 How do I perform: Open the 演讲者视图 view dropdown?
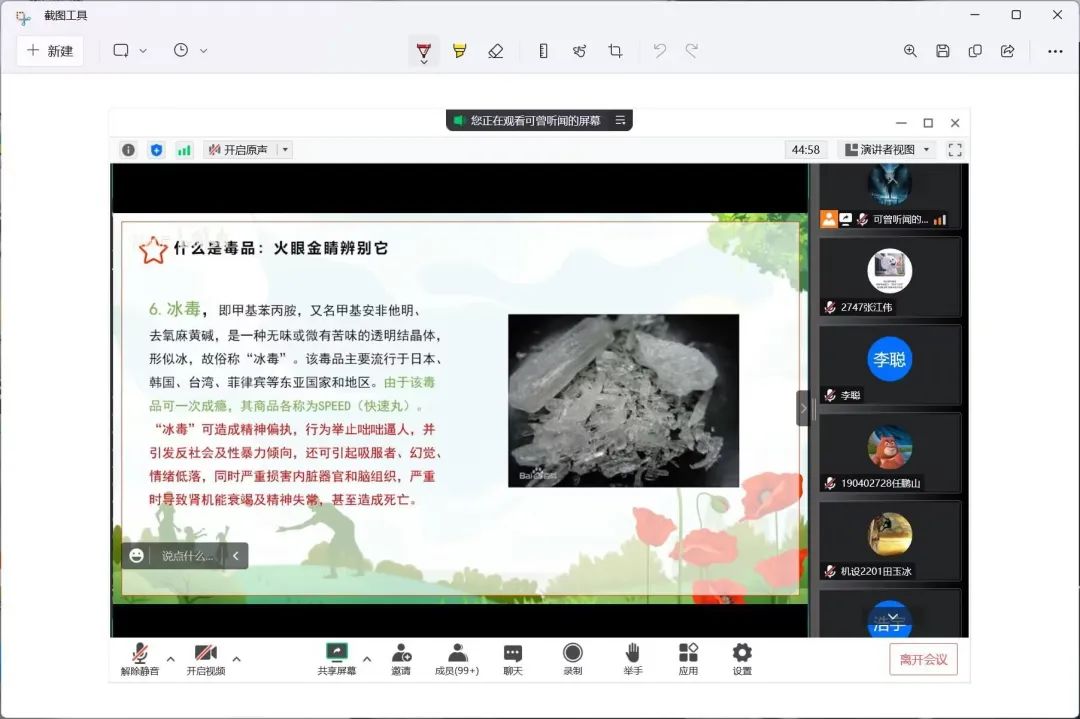[887, 150]
